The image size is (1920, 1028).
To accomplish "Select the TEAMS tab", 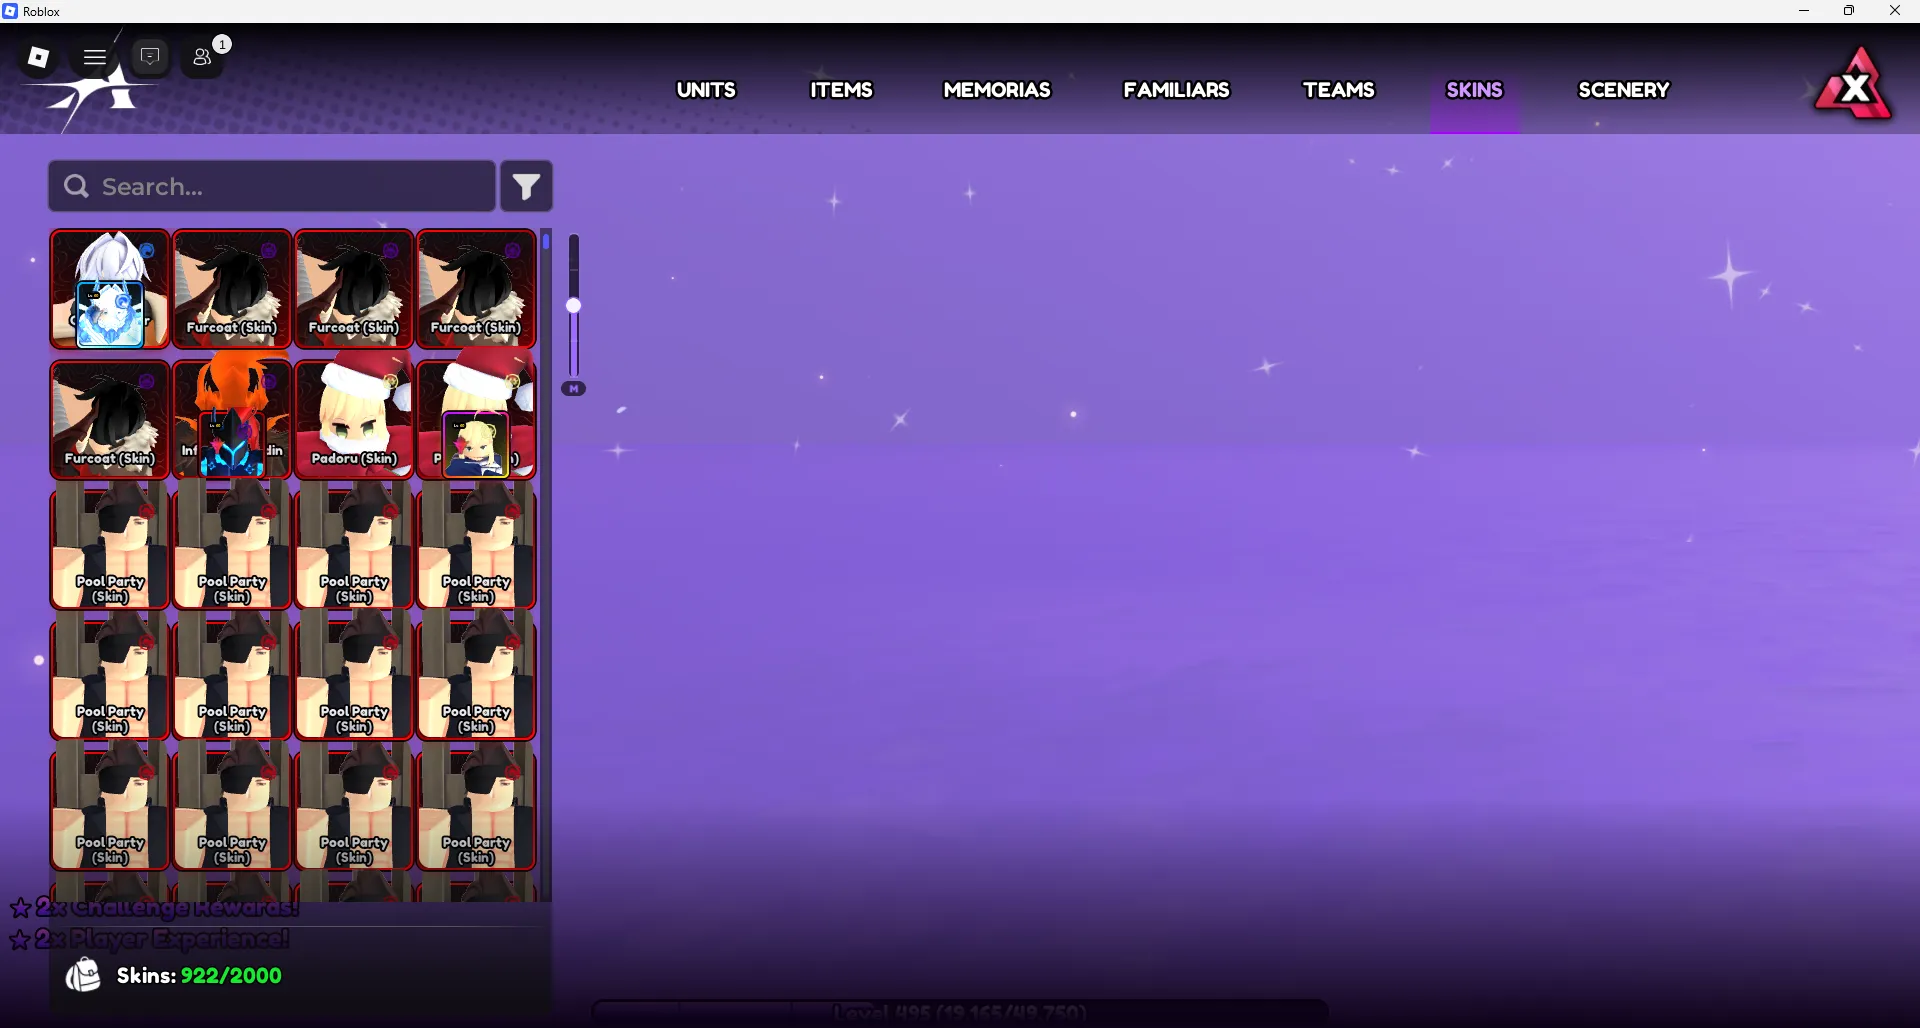I will coord(1338,90).
